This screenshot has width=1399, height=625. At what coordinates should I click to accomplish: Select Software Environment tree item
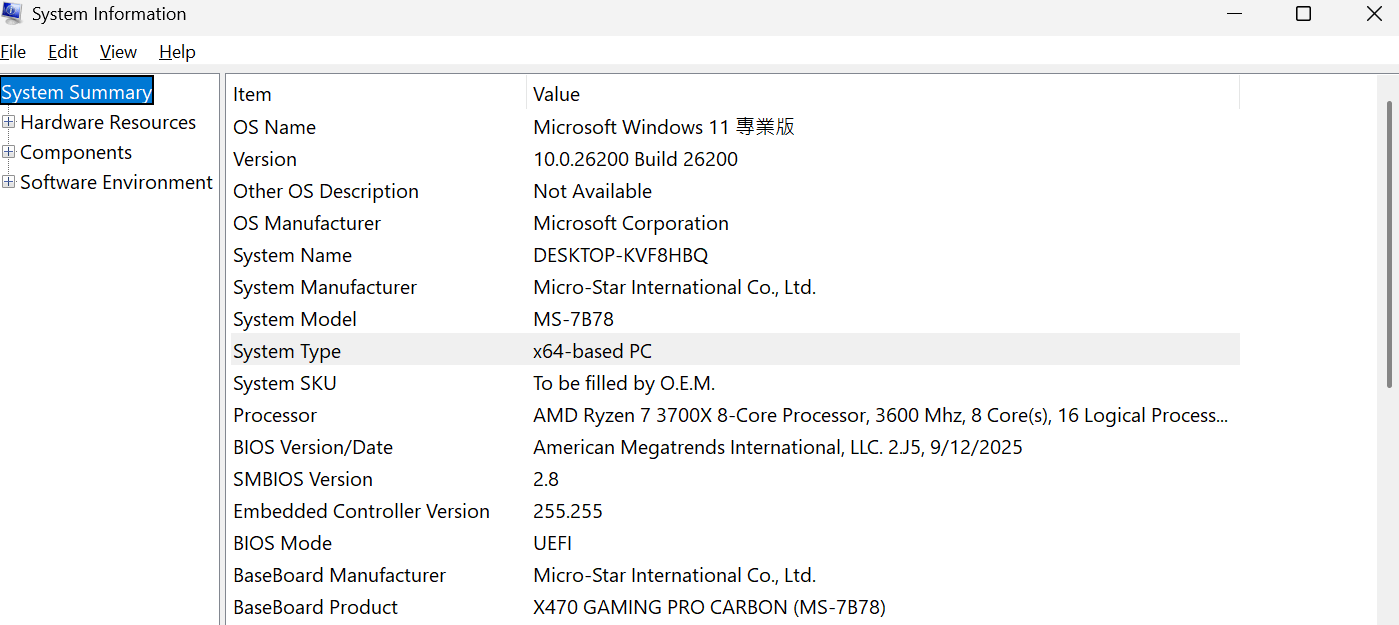point(116,182)
